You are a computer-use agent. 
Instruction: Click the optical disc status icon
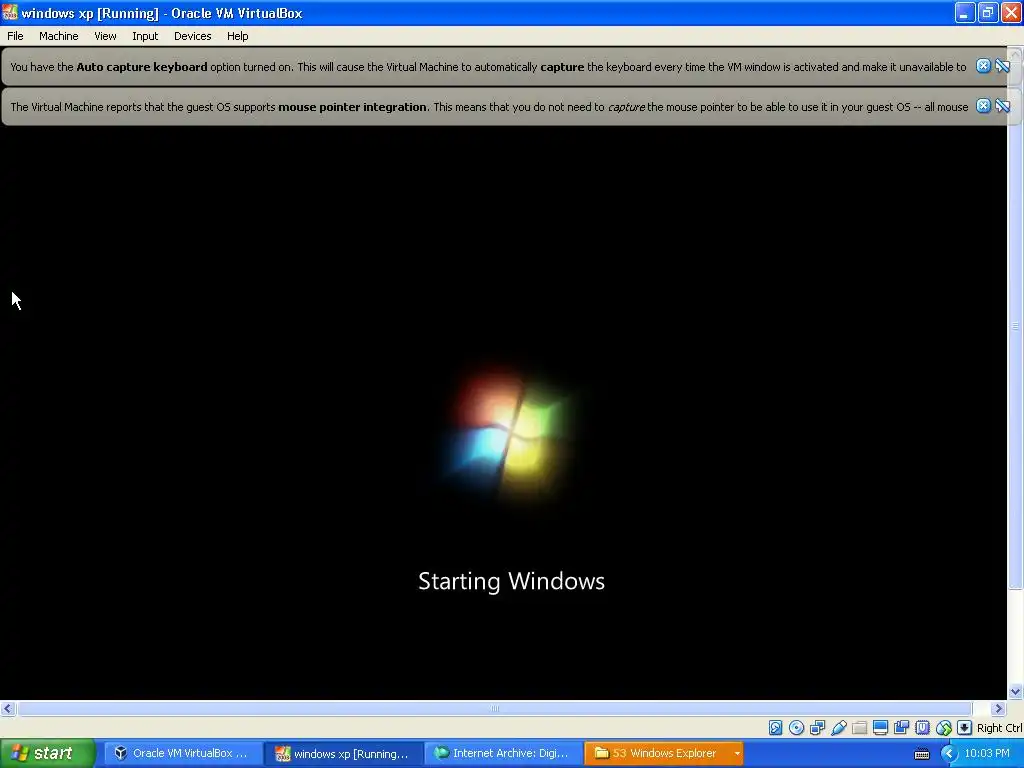796,728
